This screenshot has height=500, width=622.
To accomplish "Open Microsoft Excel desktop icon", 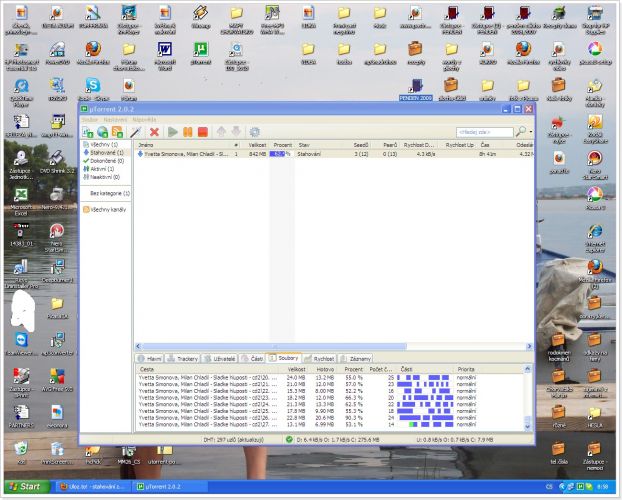I will tap(21, 202).
